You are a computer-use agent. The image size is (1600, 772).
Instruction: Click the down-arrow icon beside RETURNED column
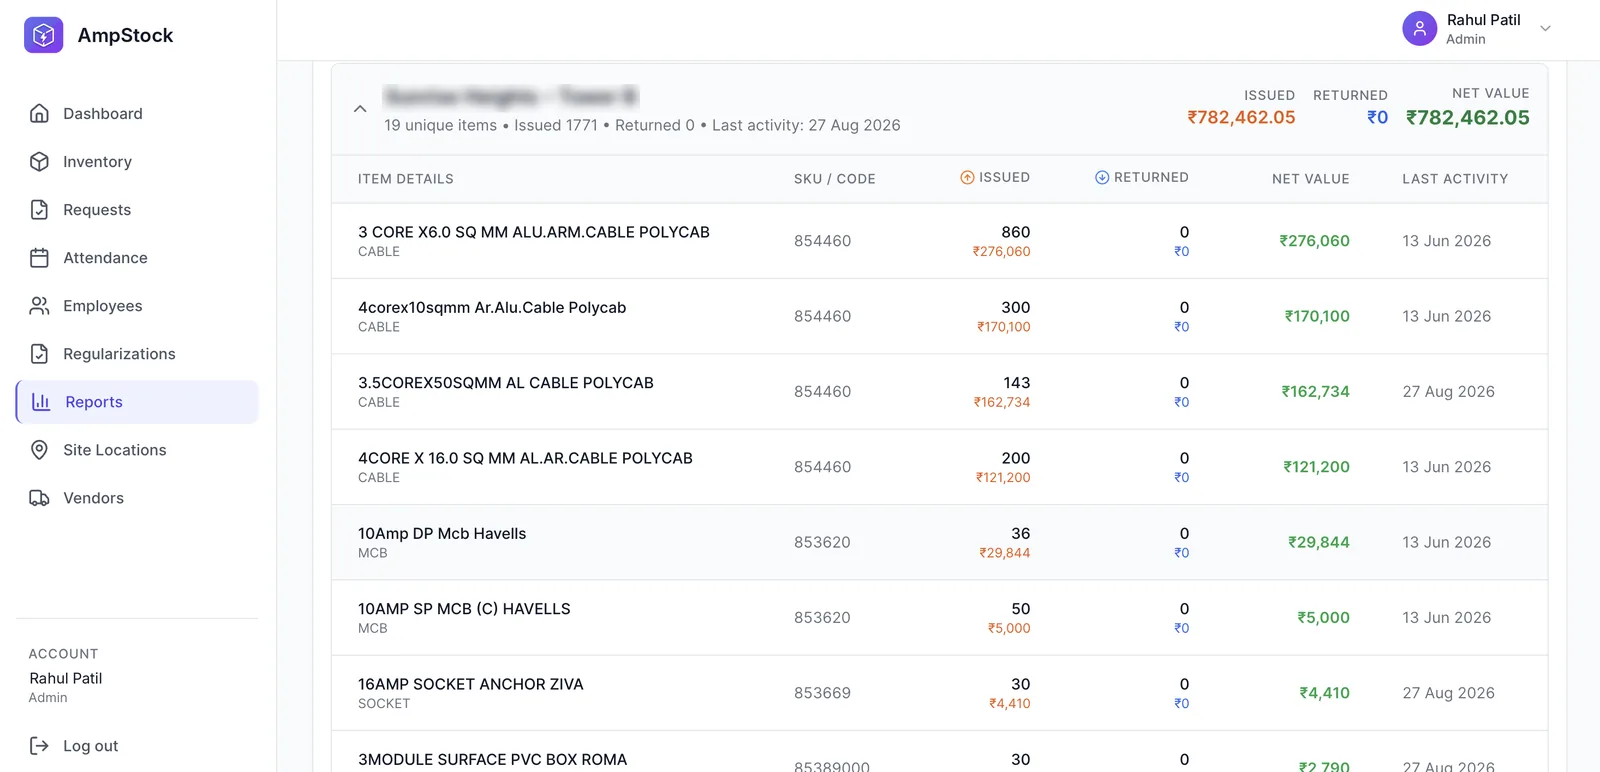tap(1102, 178)
